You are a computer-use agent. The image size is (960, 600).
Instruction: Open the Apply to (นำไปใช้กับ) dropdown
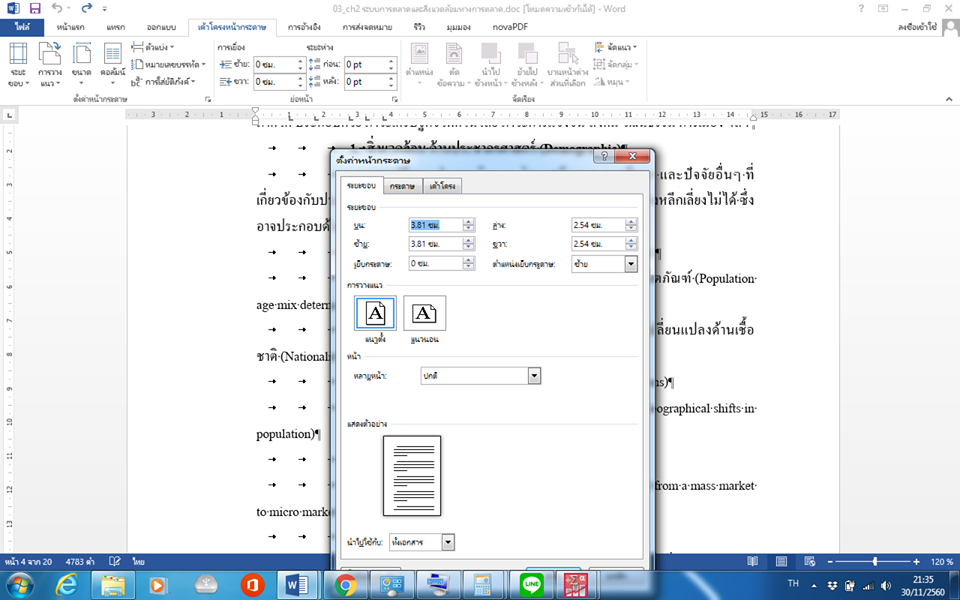[x=448, y=542]
